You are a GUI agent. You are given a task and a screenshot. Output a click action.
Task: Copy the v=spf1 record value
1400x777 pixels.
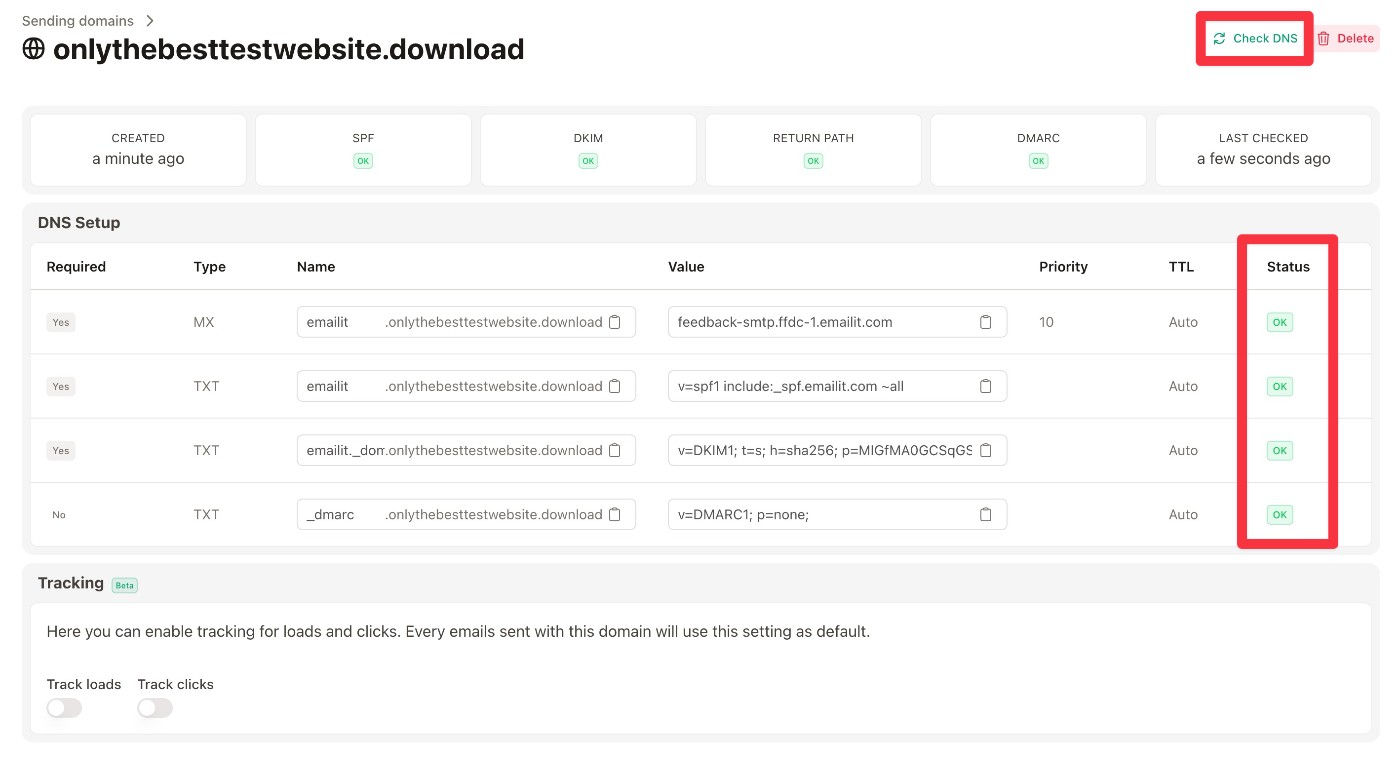(x=985, y=386)
